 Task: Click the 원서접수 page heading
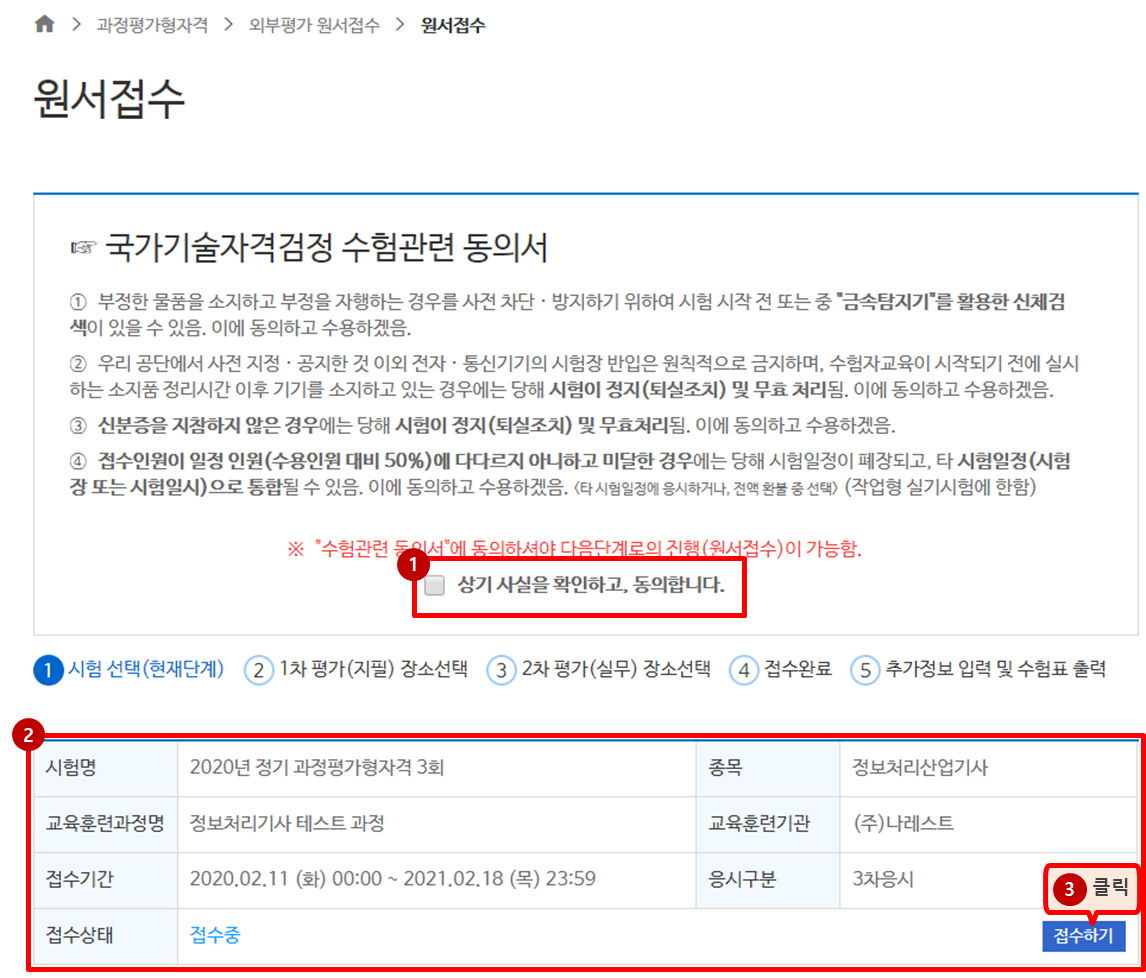(x=109, y=99)
